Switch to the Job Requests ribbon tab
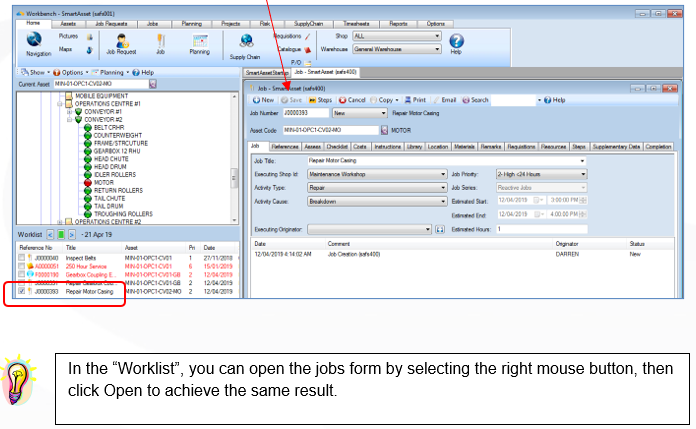Image resolution: width=696 pixels, height=429 pixels. [x=111, y=24]
